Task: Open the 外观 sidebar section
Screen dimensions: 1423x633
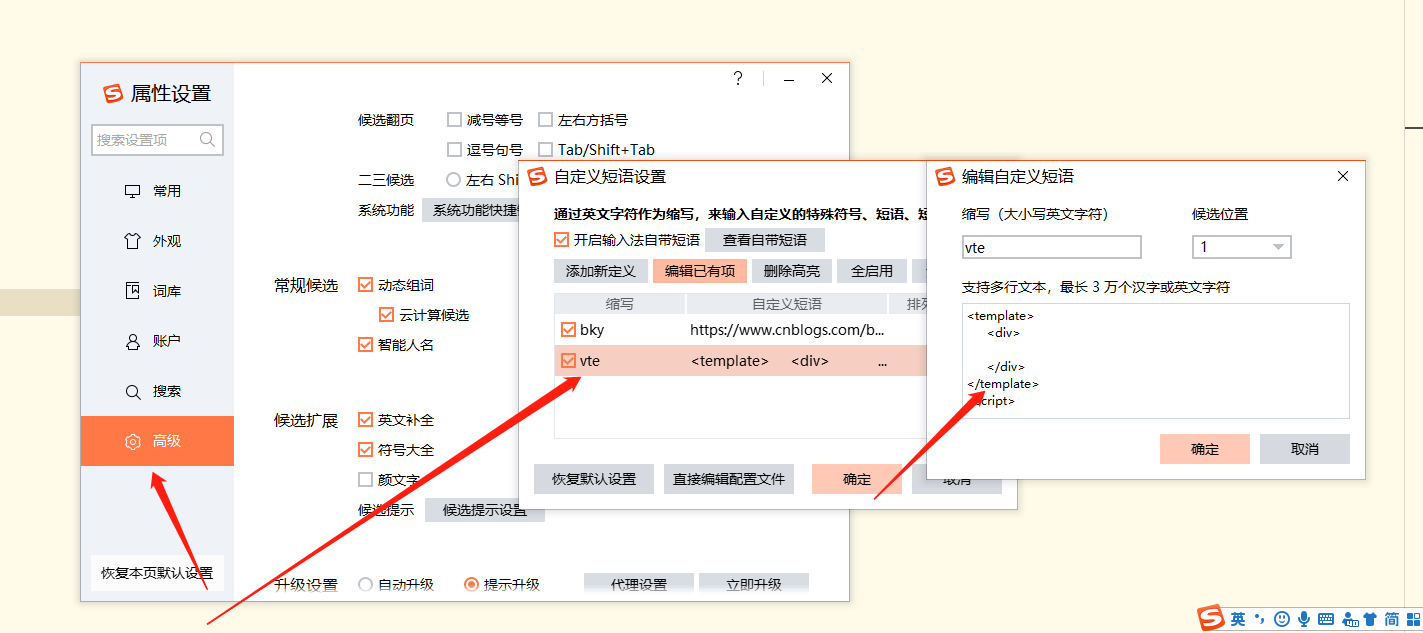Action: coord(157,241)
